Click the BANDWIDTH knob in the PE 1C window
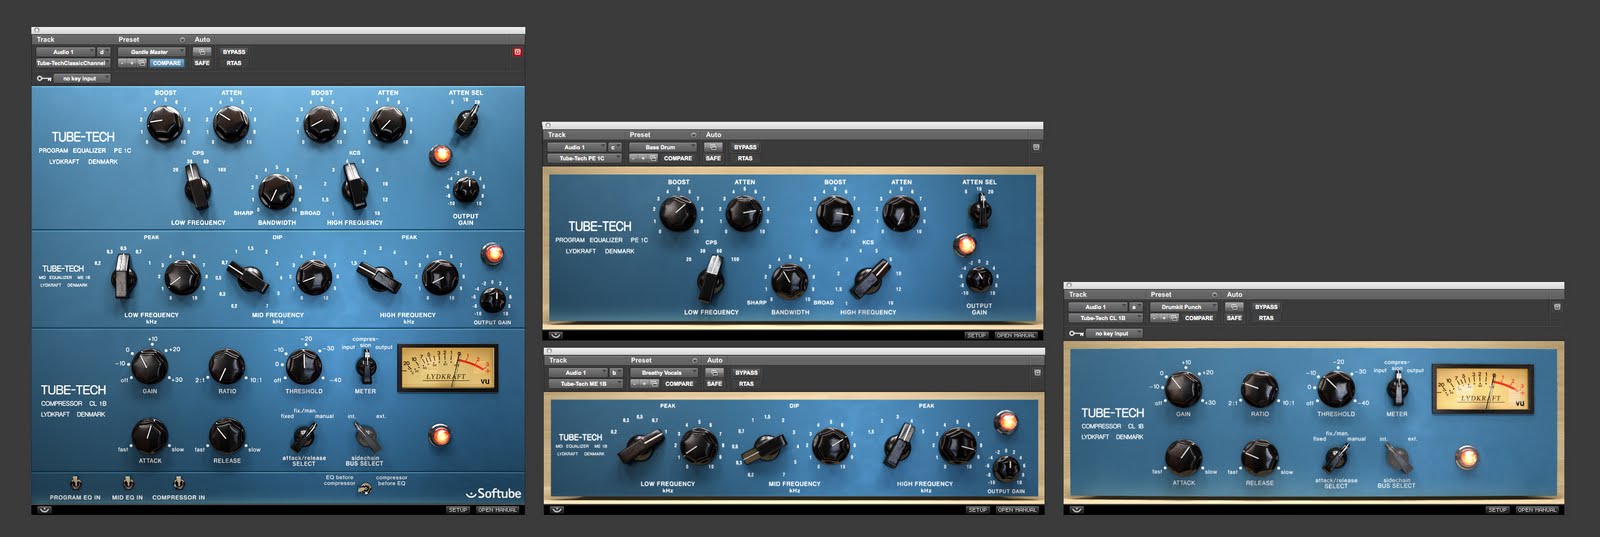 click(x=790, y=281)
